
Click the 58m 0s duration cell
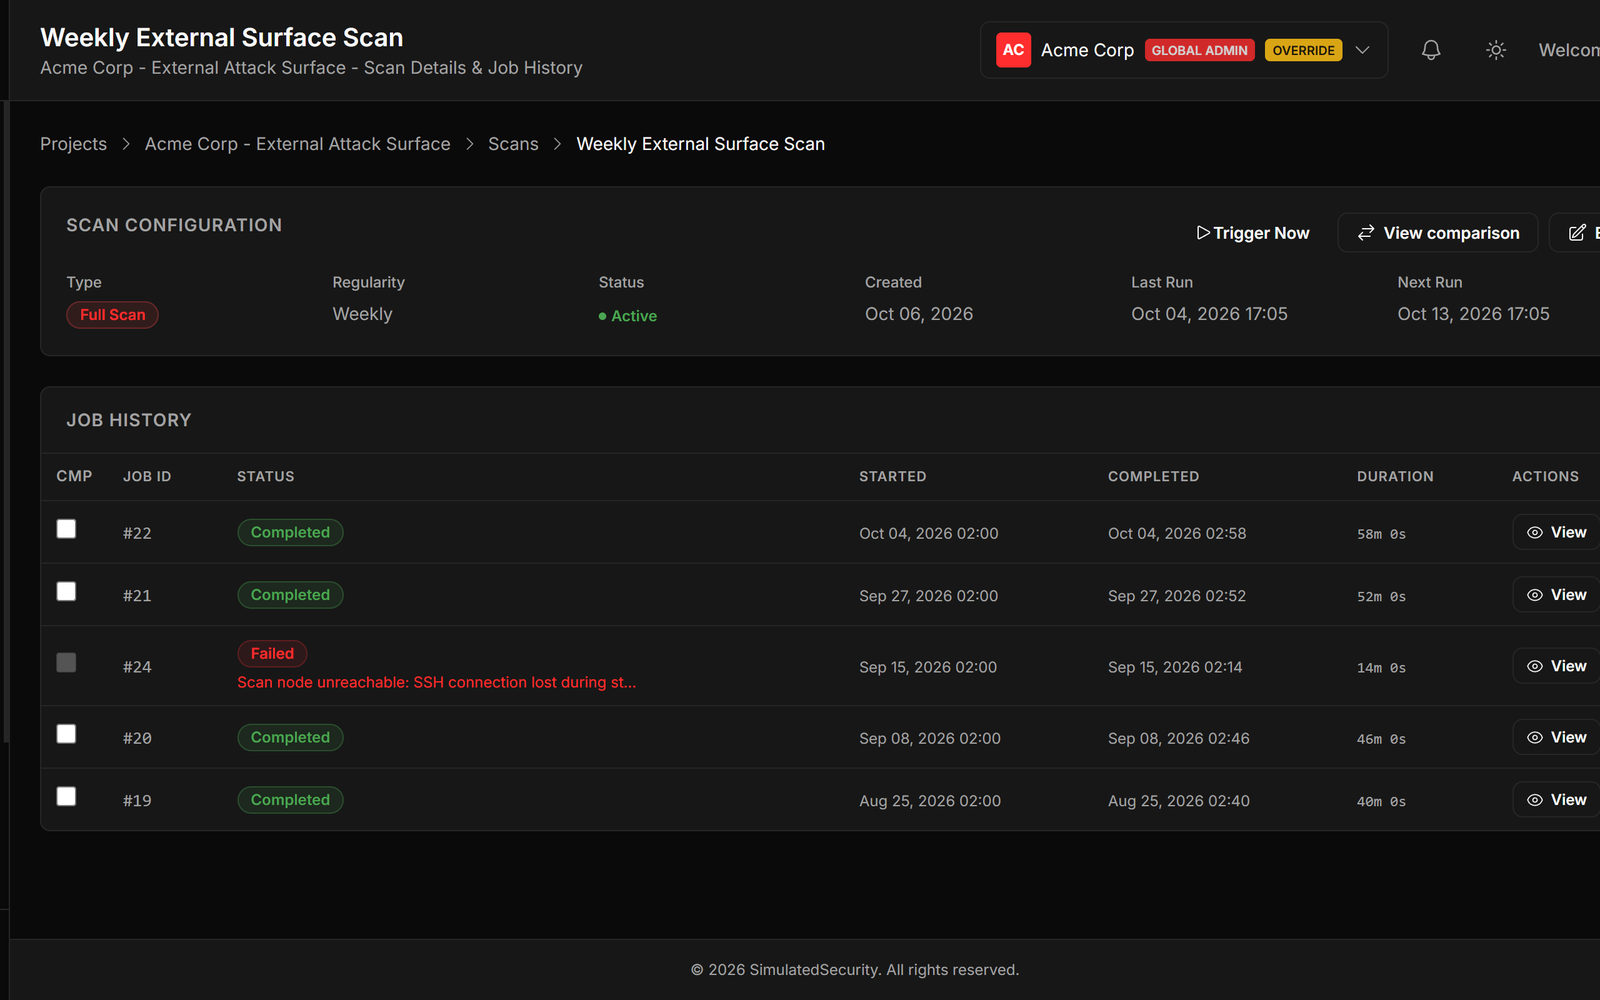point(1381,534)
